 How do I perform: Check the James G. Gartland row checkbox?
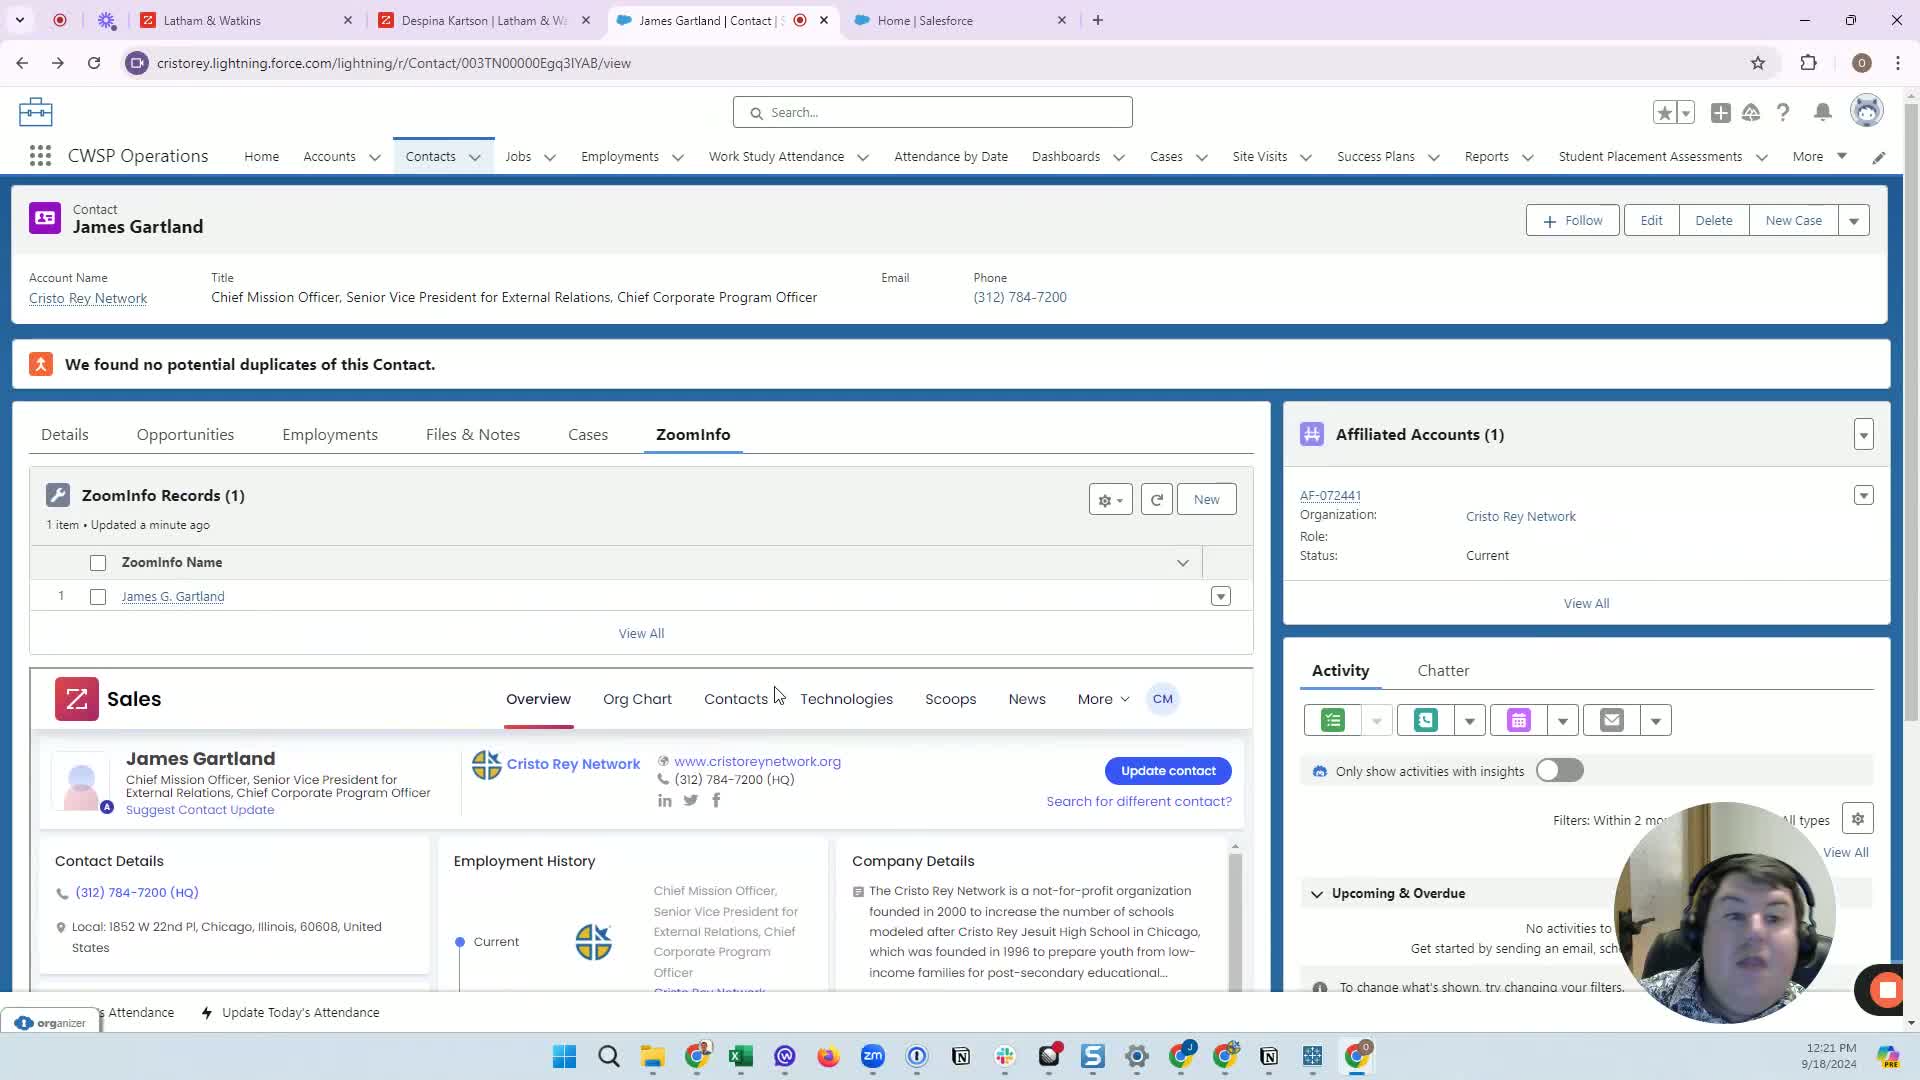pos(98,597)
